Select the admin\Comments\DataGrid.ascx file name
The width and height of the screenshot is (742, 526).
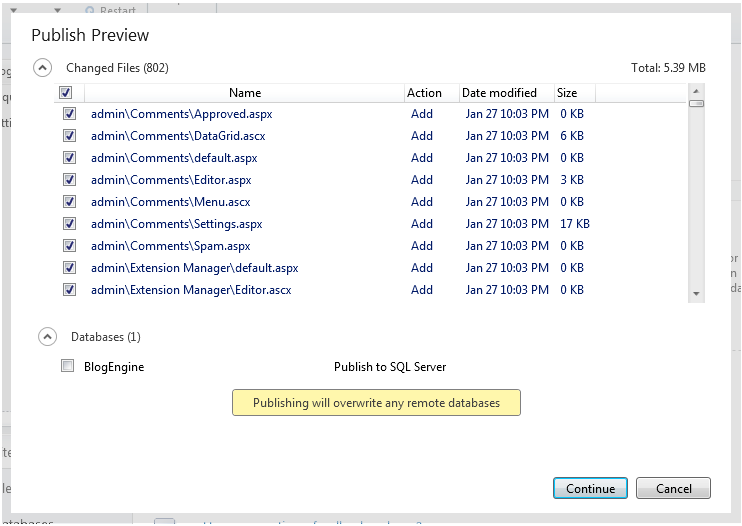click(x=178, y=136)
